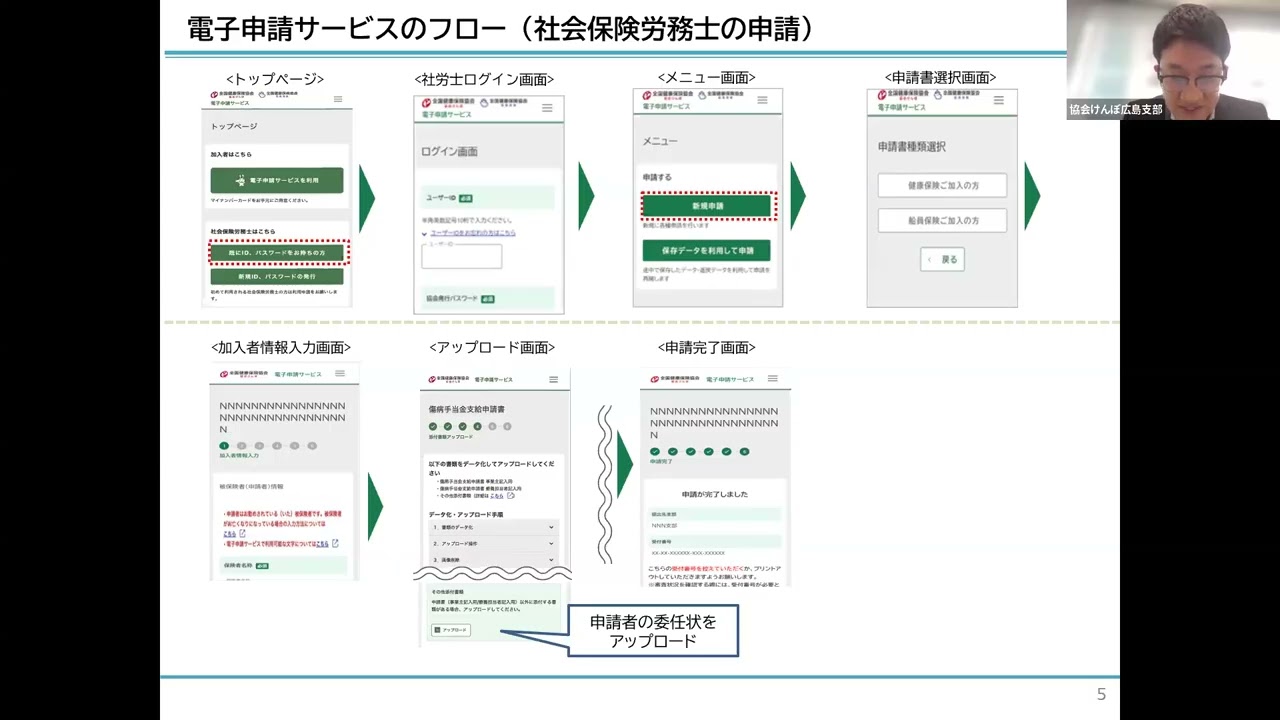1280x720 pixels.
Task: Click the <アップロード画面> caption
Action: point(492,347)
